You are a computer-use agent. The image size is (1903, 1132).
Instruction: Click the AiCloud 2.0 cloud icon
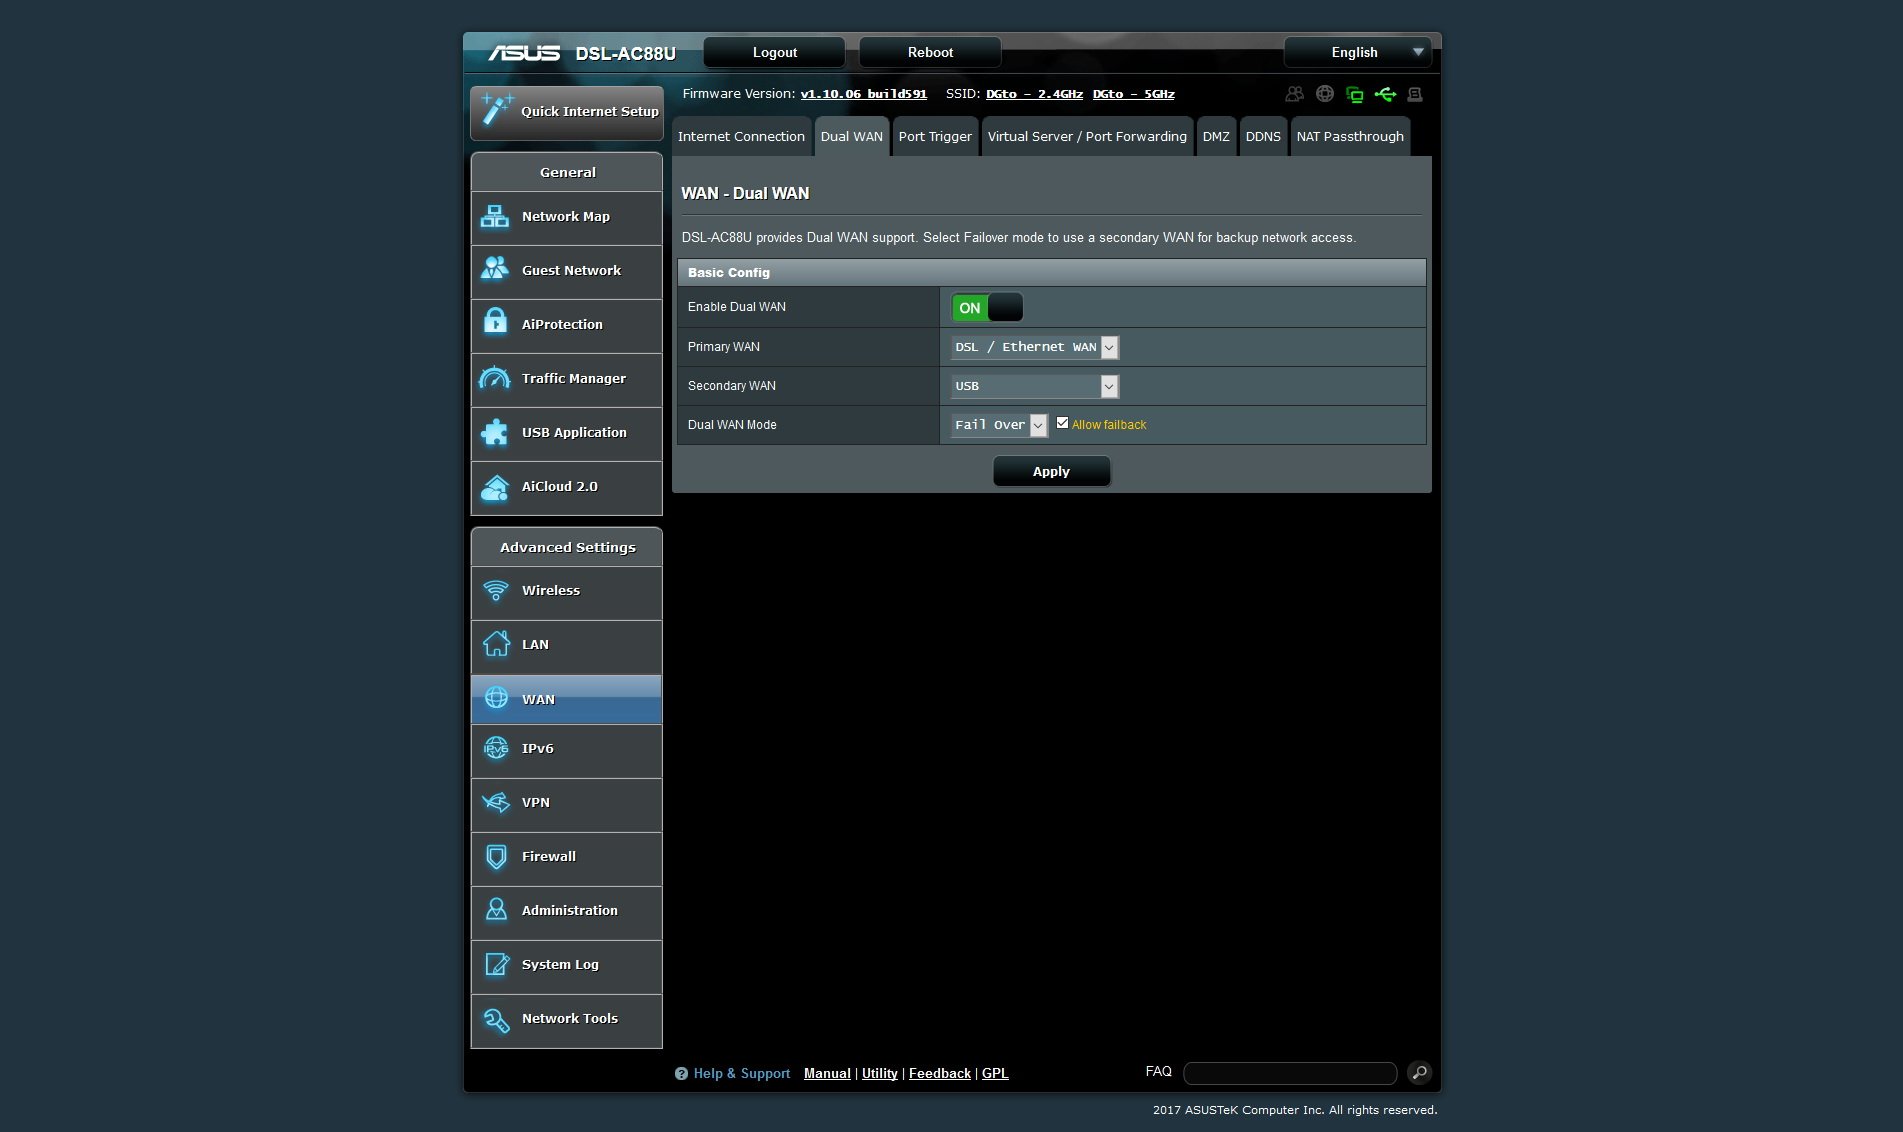pyautogui.click(x=495, y=487)
